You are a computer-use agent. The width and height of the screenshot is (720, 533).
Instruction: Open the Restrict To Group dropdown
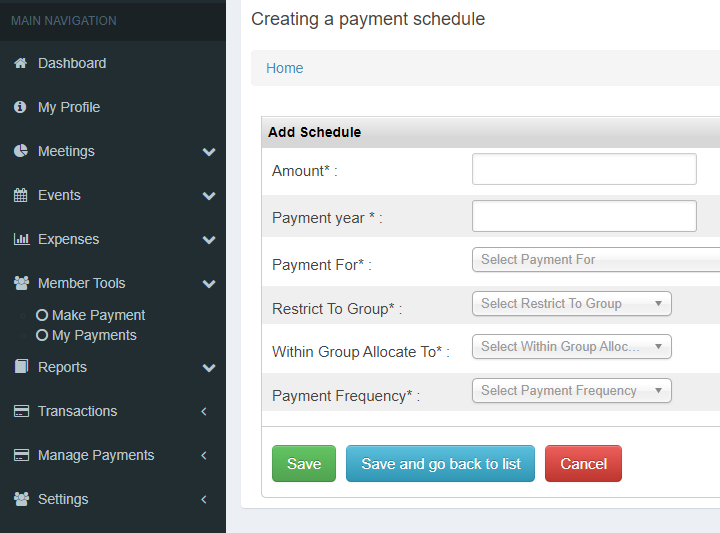coord(572,303)
